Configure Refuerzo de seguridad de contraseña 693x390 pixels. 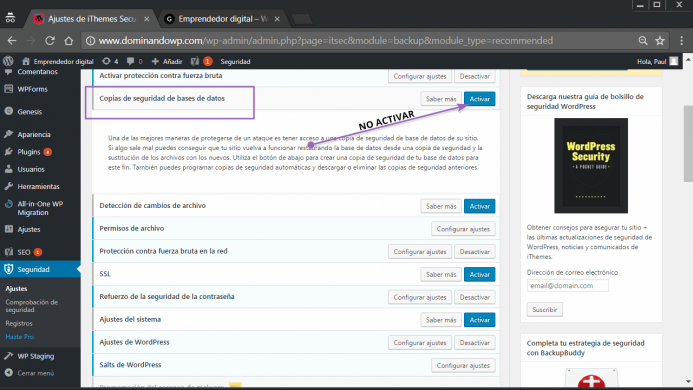(420, 297)
